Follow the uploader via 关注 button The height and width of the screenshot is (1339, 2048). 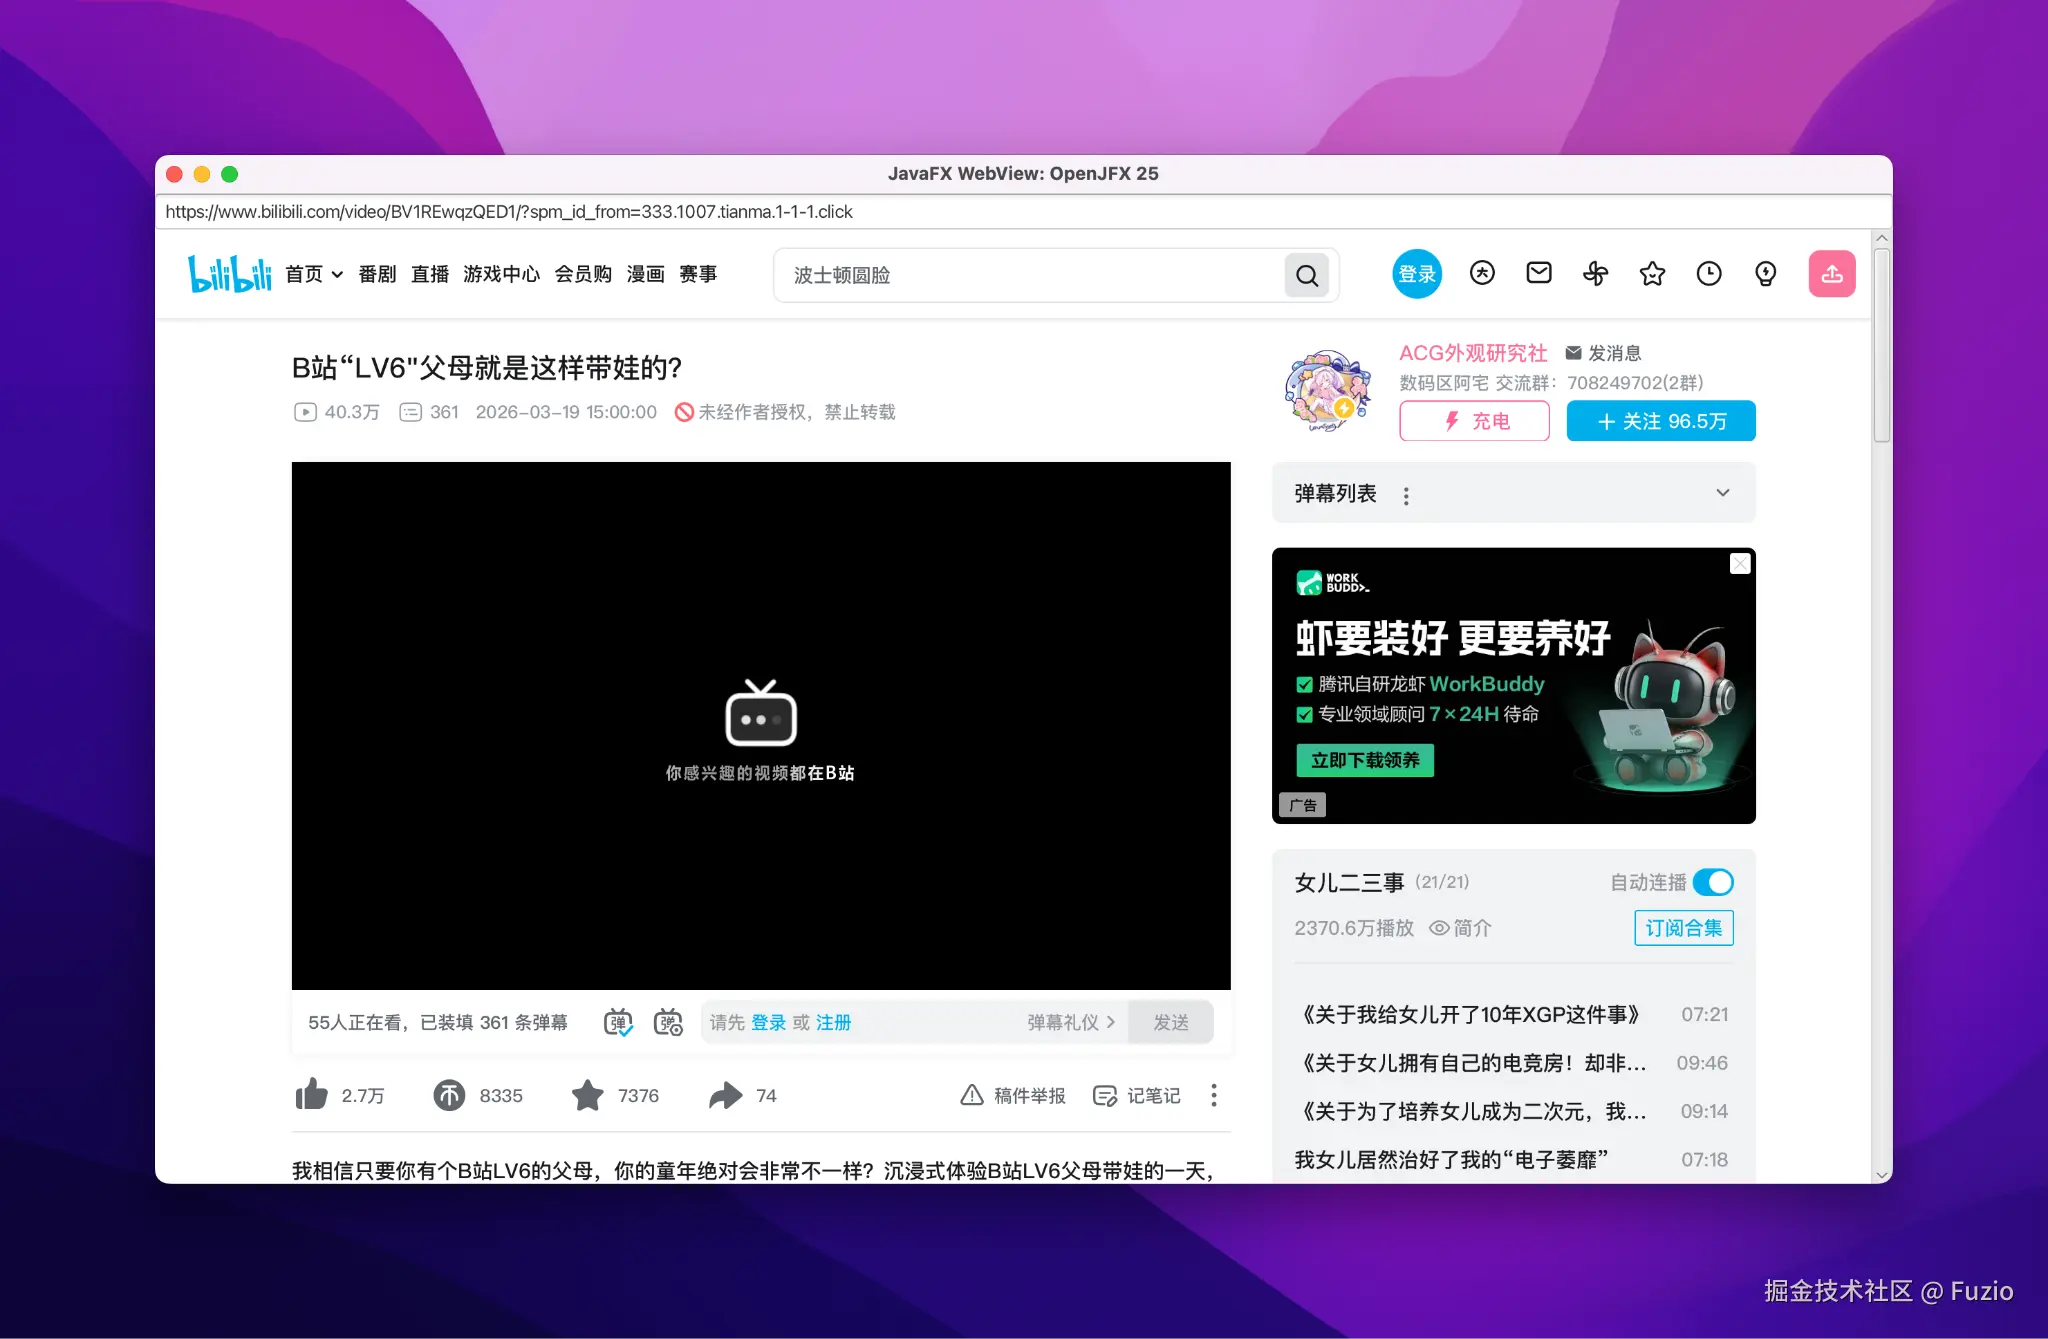pyautogui.click(x=1660, y=421)
